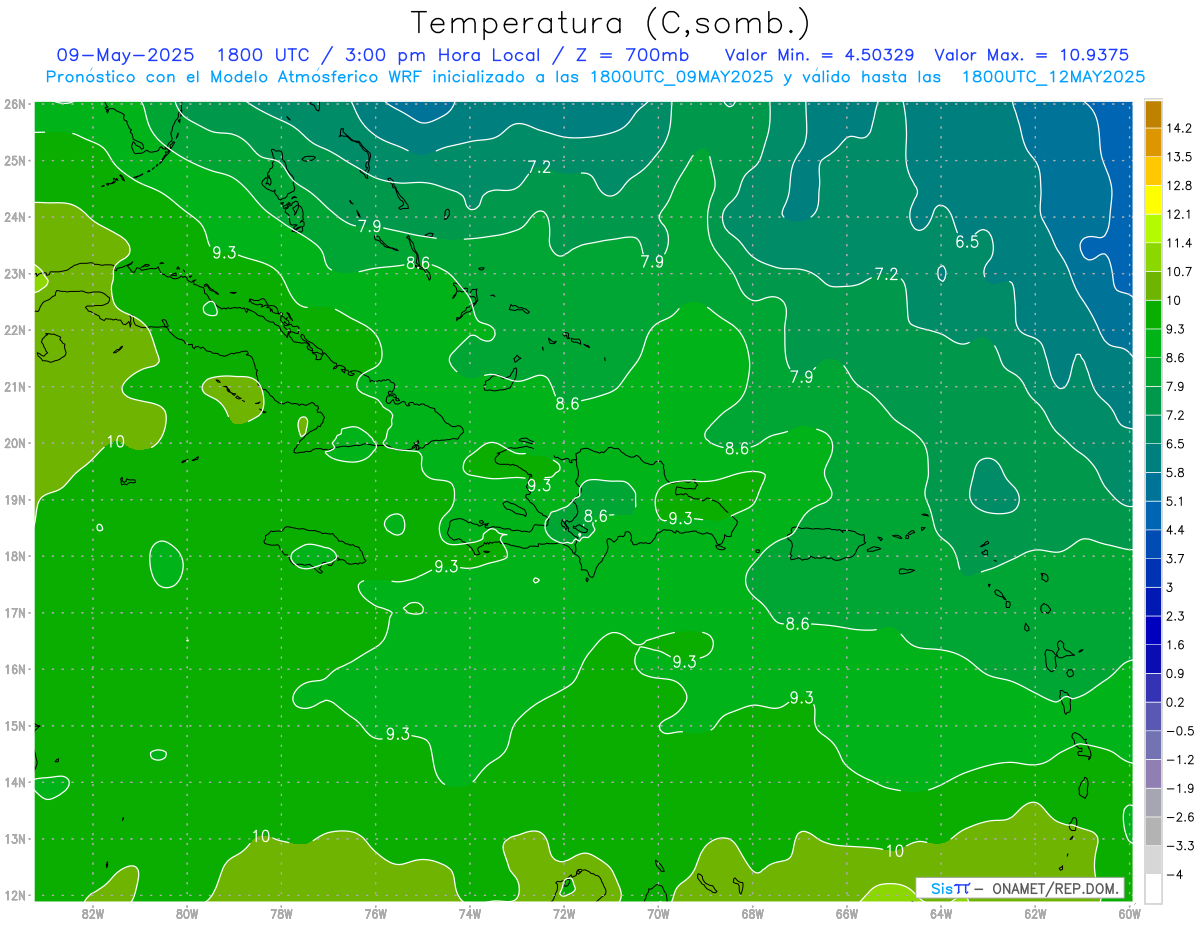
Task: Click the '9.3' value on the color scale
Action: [1176, 329]
